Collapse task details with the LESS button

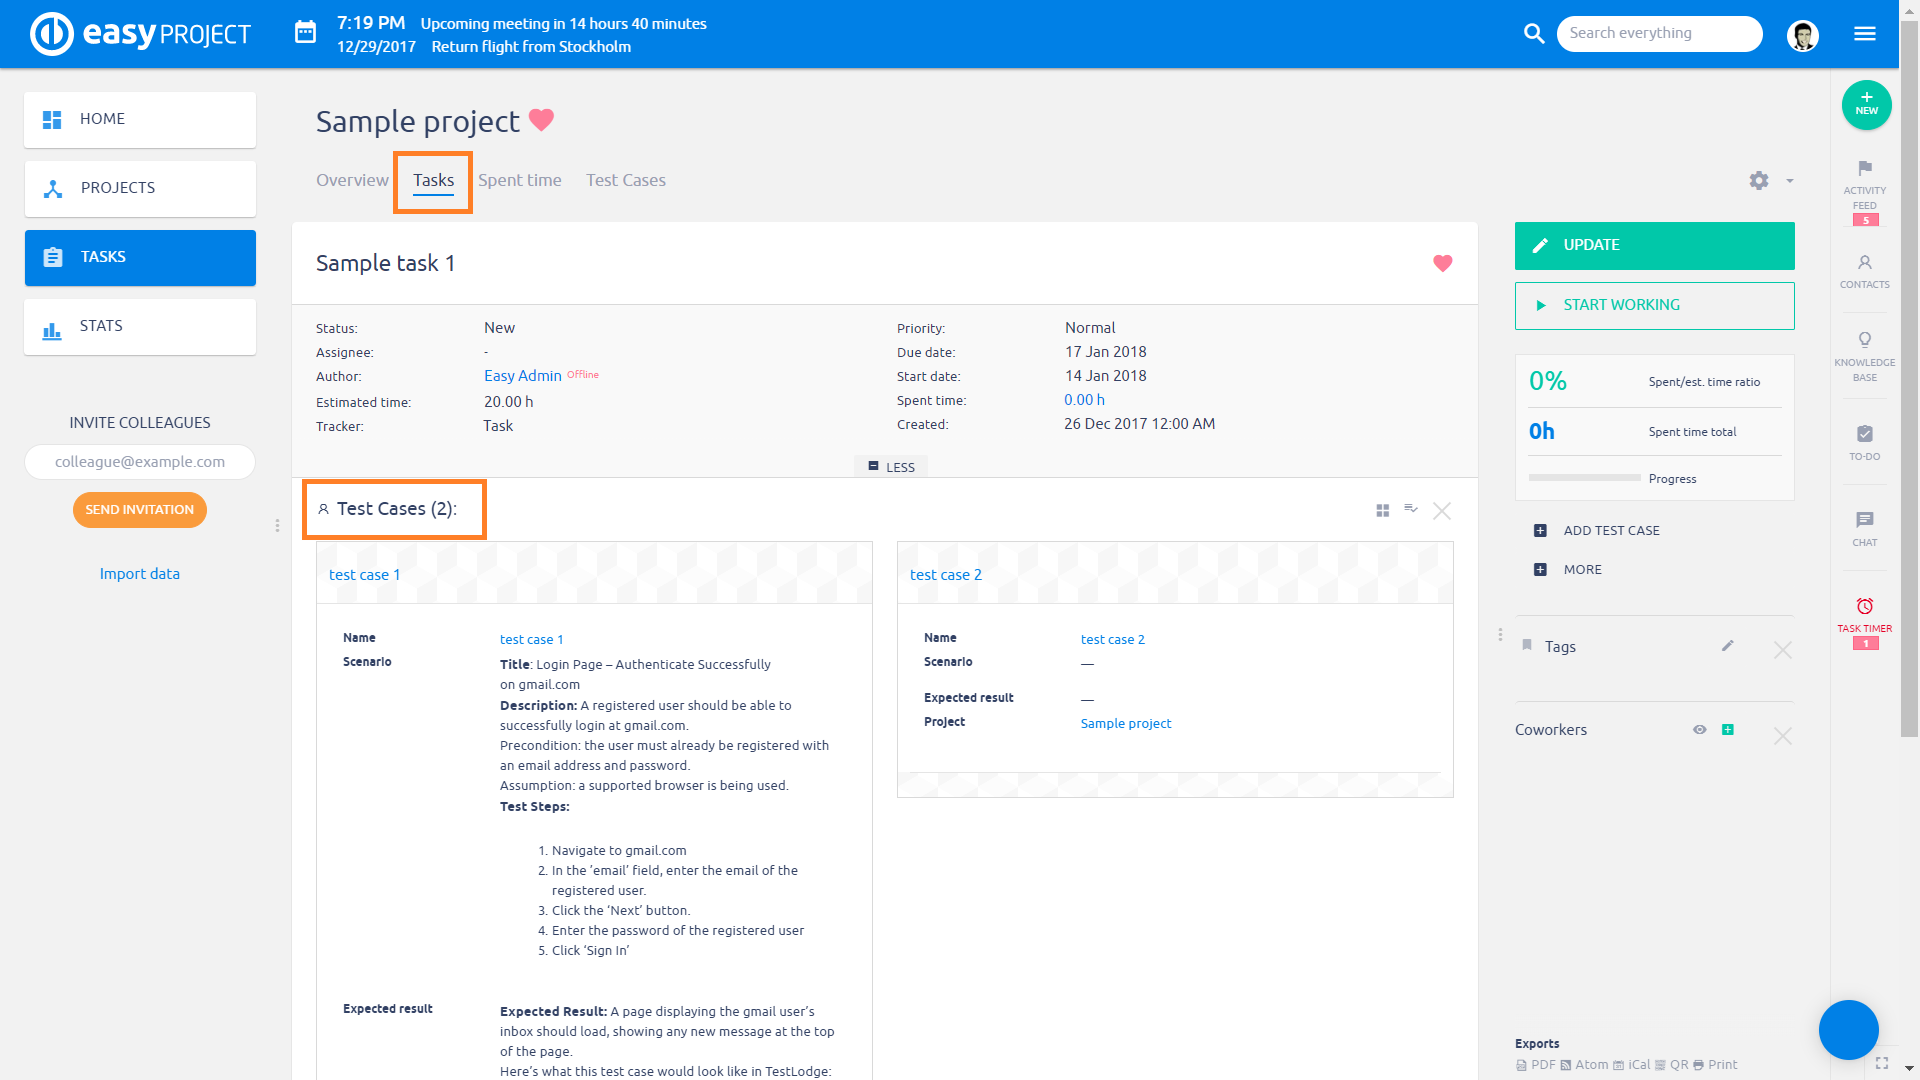pyautogui.click(x=891, y=467)
